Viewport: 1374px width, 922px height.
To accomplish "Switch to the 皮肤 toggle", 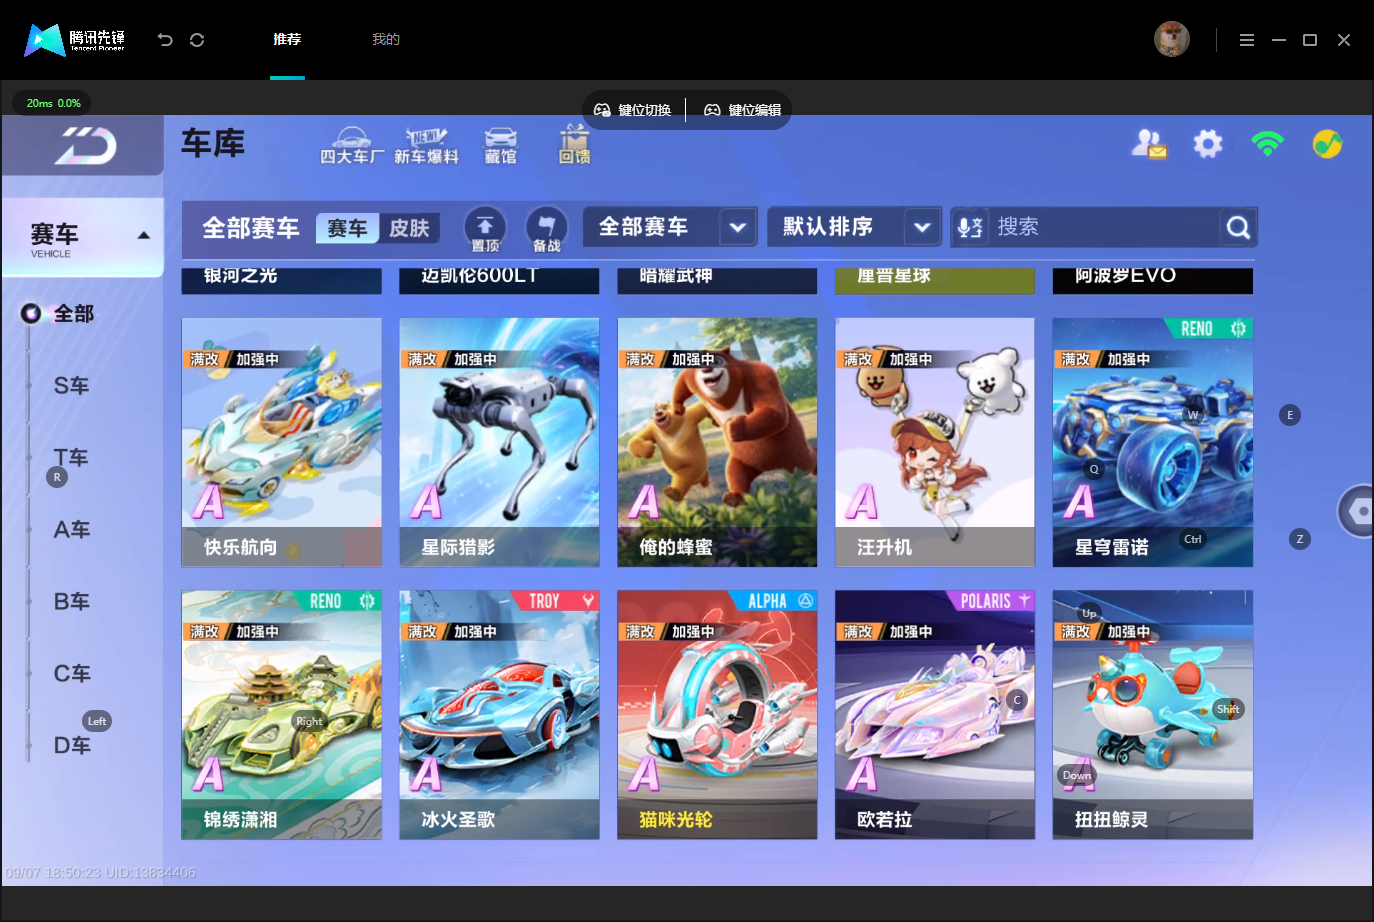I will [x=409, y=228].
